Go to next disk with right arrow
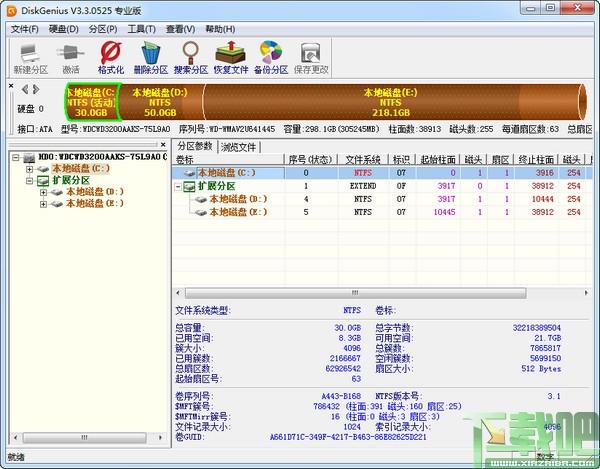600x469 pixels. click(36, 90)
